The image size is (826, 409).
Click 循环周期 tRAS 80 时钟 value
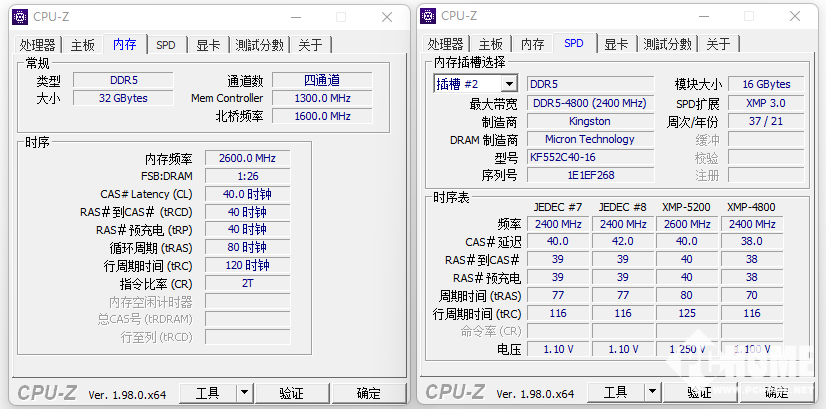[x=248, y=247]
